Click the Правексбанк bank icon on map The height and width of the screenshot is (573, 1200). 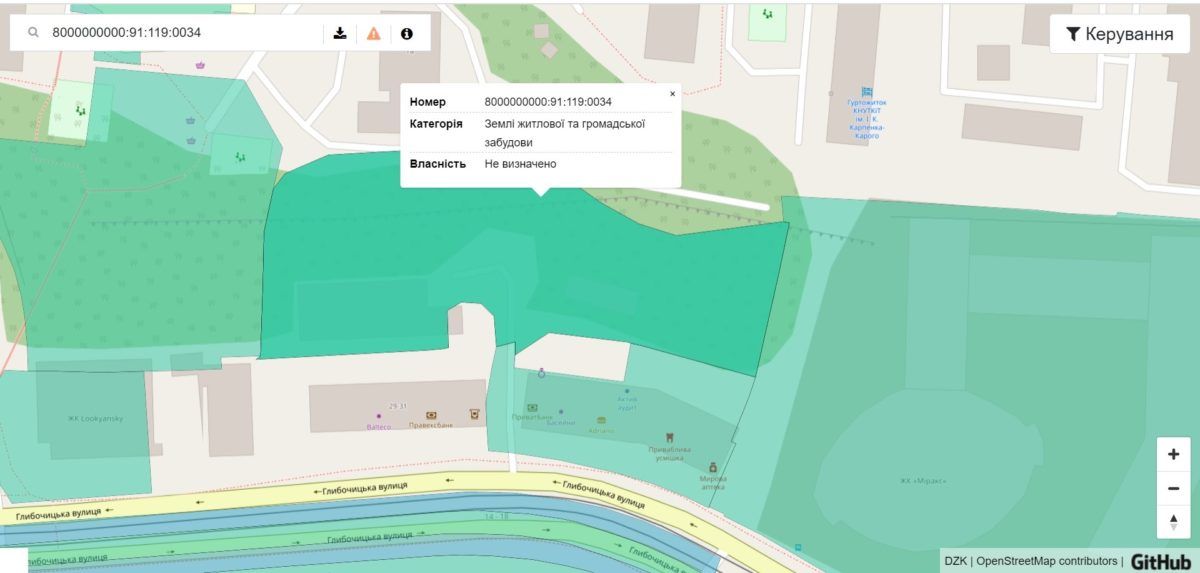(431, 414)
